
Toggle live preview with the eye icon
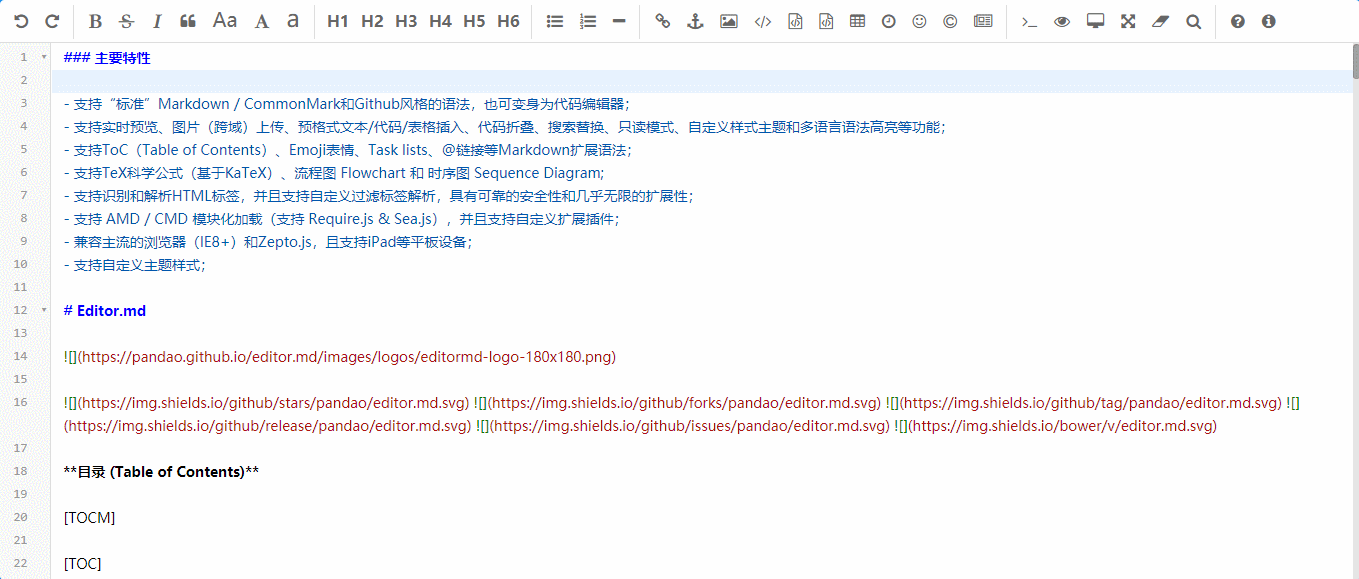pos(1061,20)
